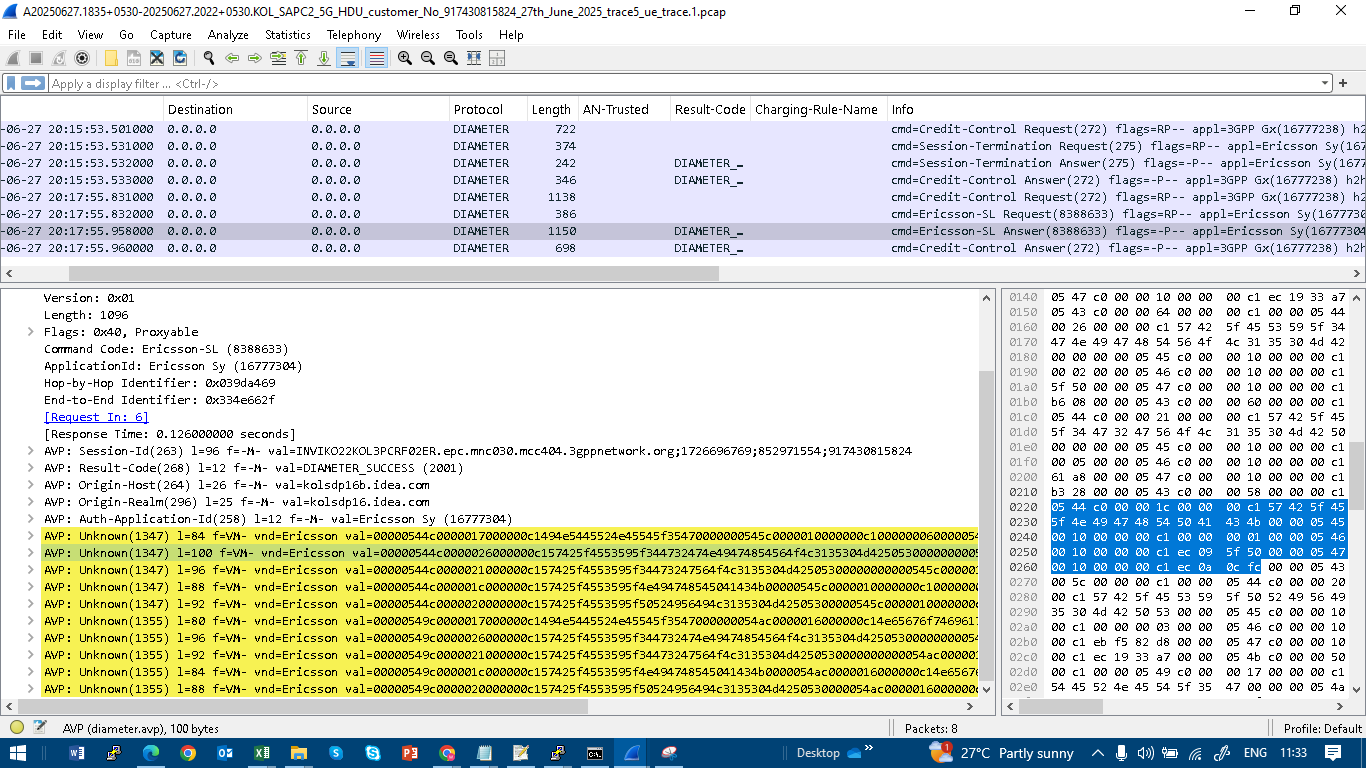Click the zoom in icon in toolbar
Screen dimensions: 1366x768
click(404, 58)
